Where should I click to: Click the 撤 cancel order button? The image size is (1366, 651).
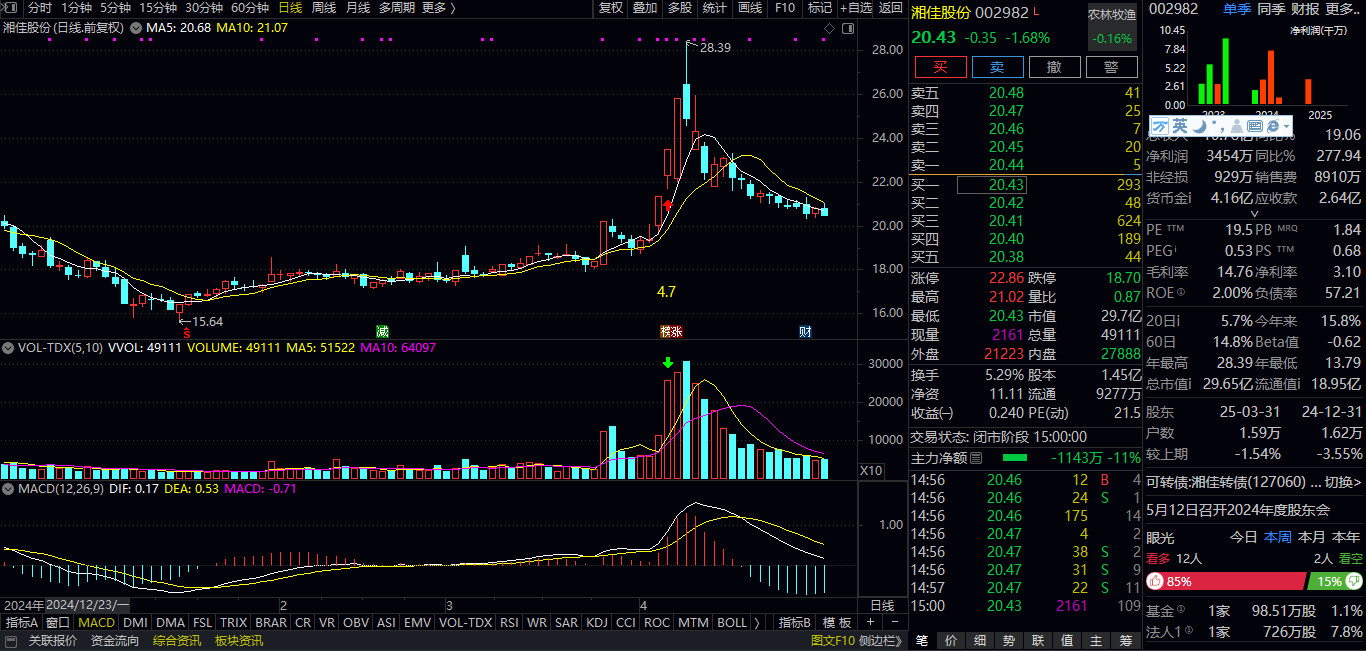click(1054, 67)
